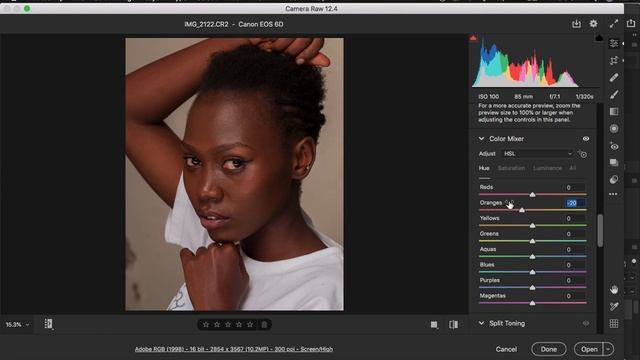Click the histogram graph
Screen dimensions: 640x360
pos(535,62)
